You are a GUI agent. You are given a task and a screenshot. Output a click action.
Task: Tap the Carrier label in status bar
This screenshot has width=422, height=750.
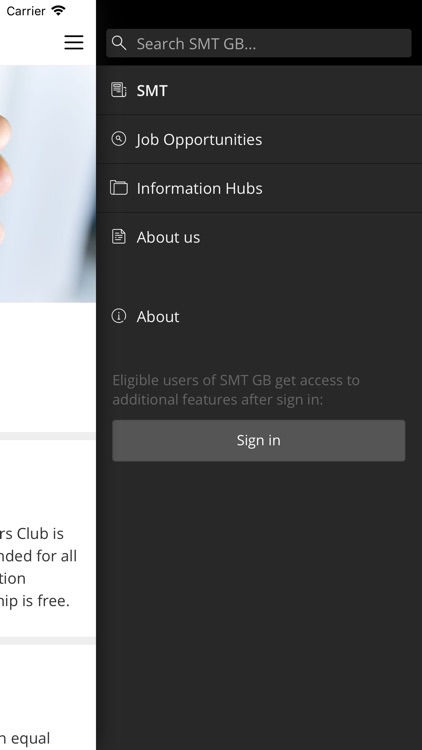pyautogui.click(x=26, y=11)
